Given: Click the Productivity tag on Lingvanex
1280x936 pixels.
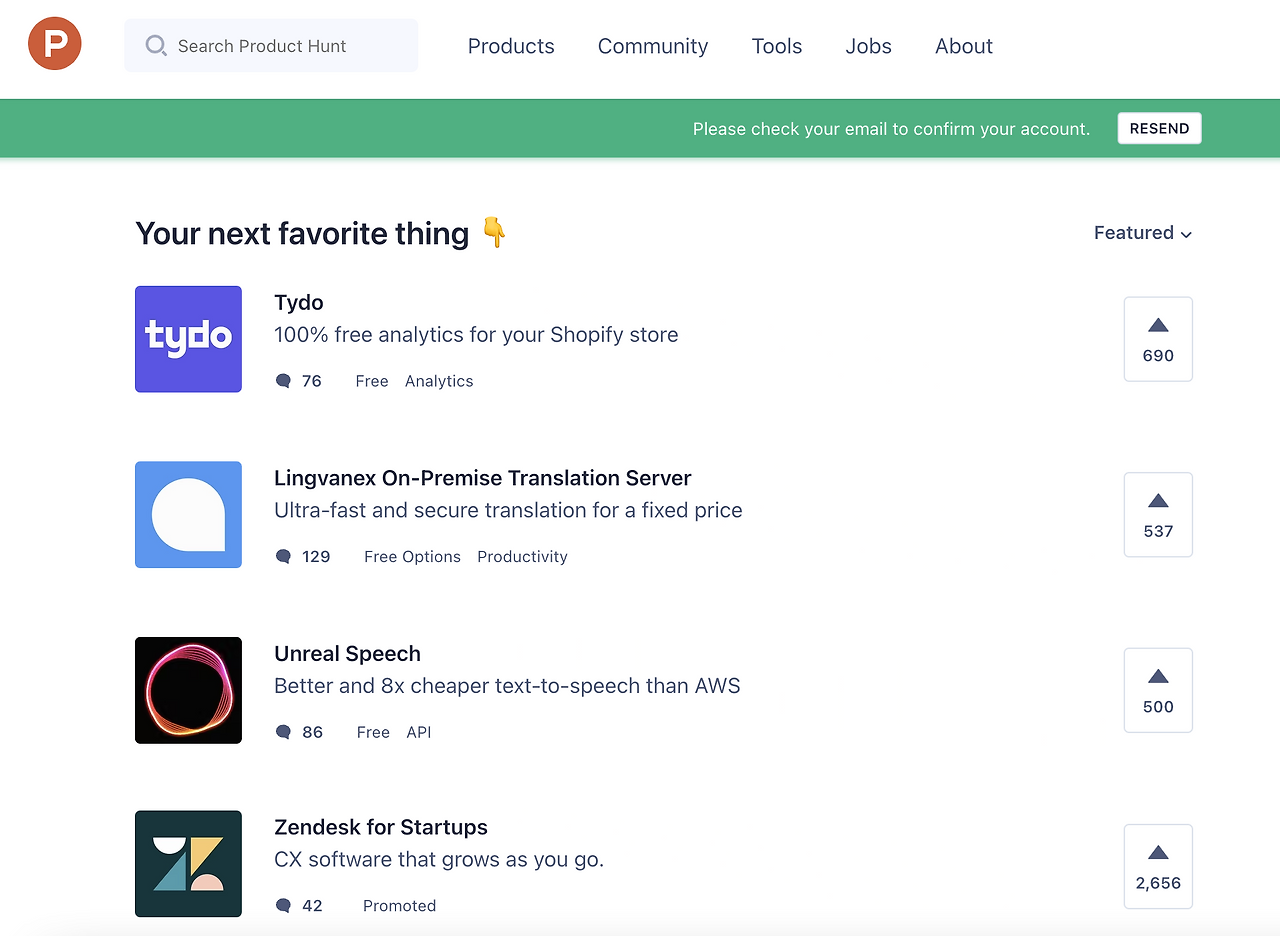Looking at the screenshot, I should tap(522, 557).
